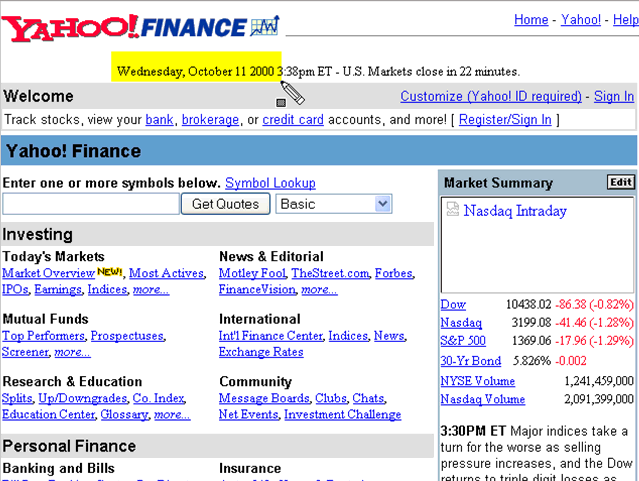The width and height of the screenshot is (639, 481).
Task: Open the Basic view dropdown
Action: pyautogui.click(x=334, y=204)
